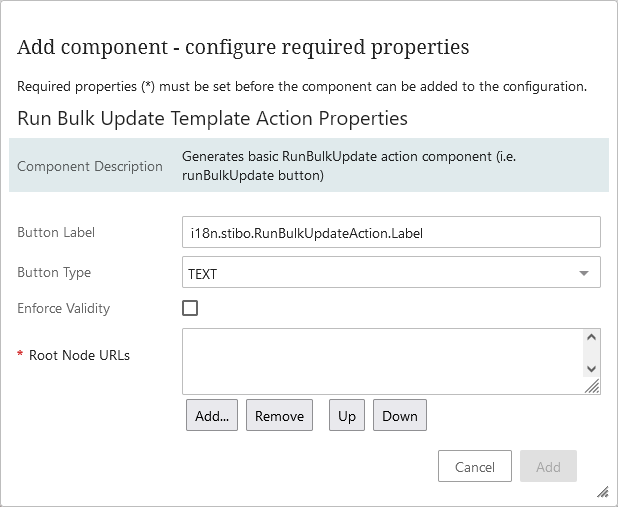Click the Root Node URLs required label
This screenshot has width=618, height=507.
[79, 355]
